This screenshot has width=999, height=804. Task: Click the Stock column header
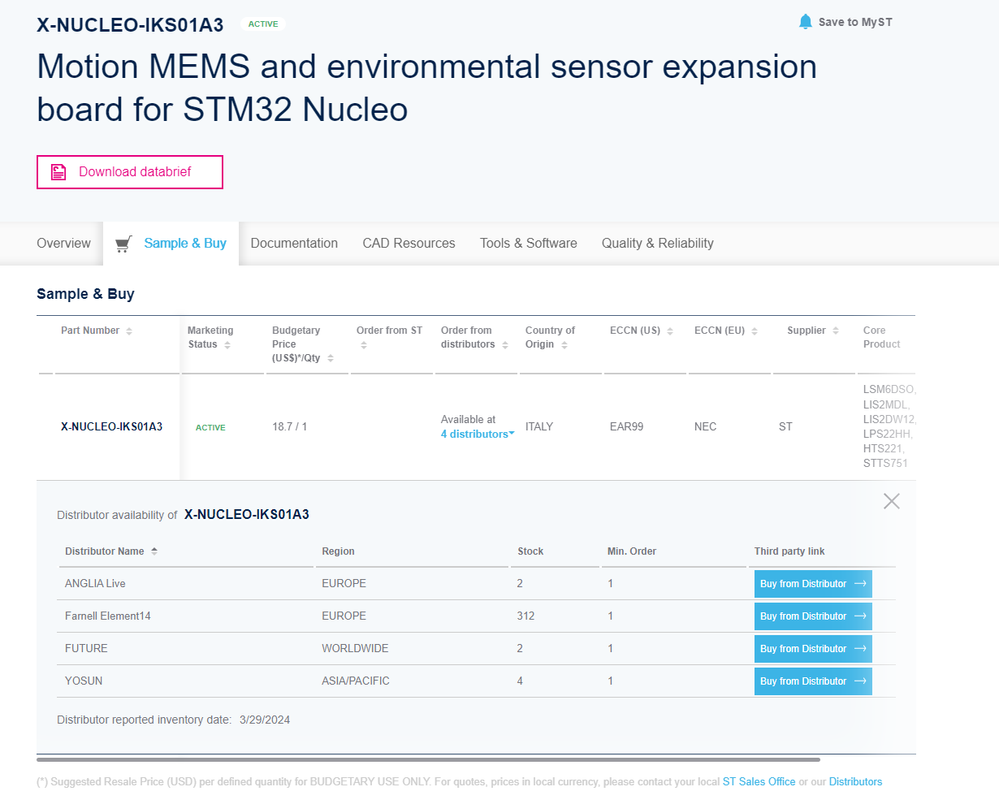coord(530,551)
